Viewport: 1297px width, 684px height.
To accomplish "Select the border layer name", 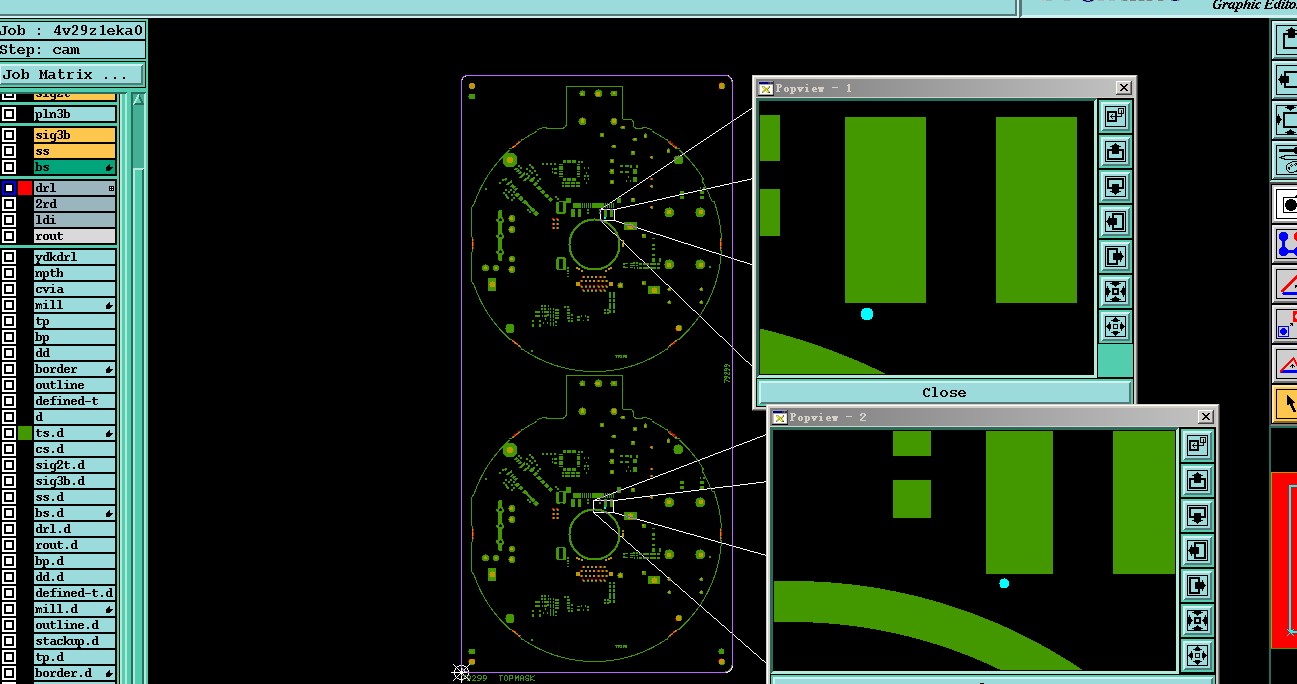I will 75,369.
